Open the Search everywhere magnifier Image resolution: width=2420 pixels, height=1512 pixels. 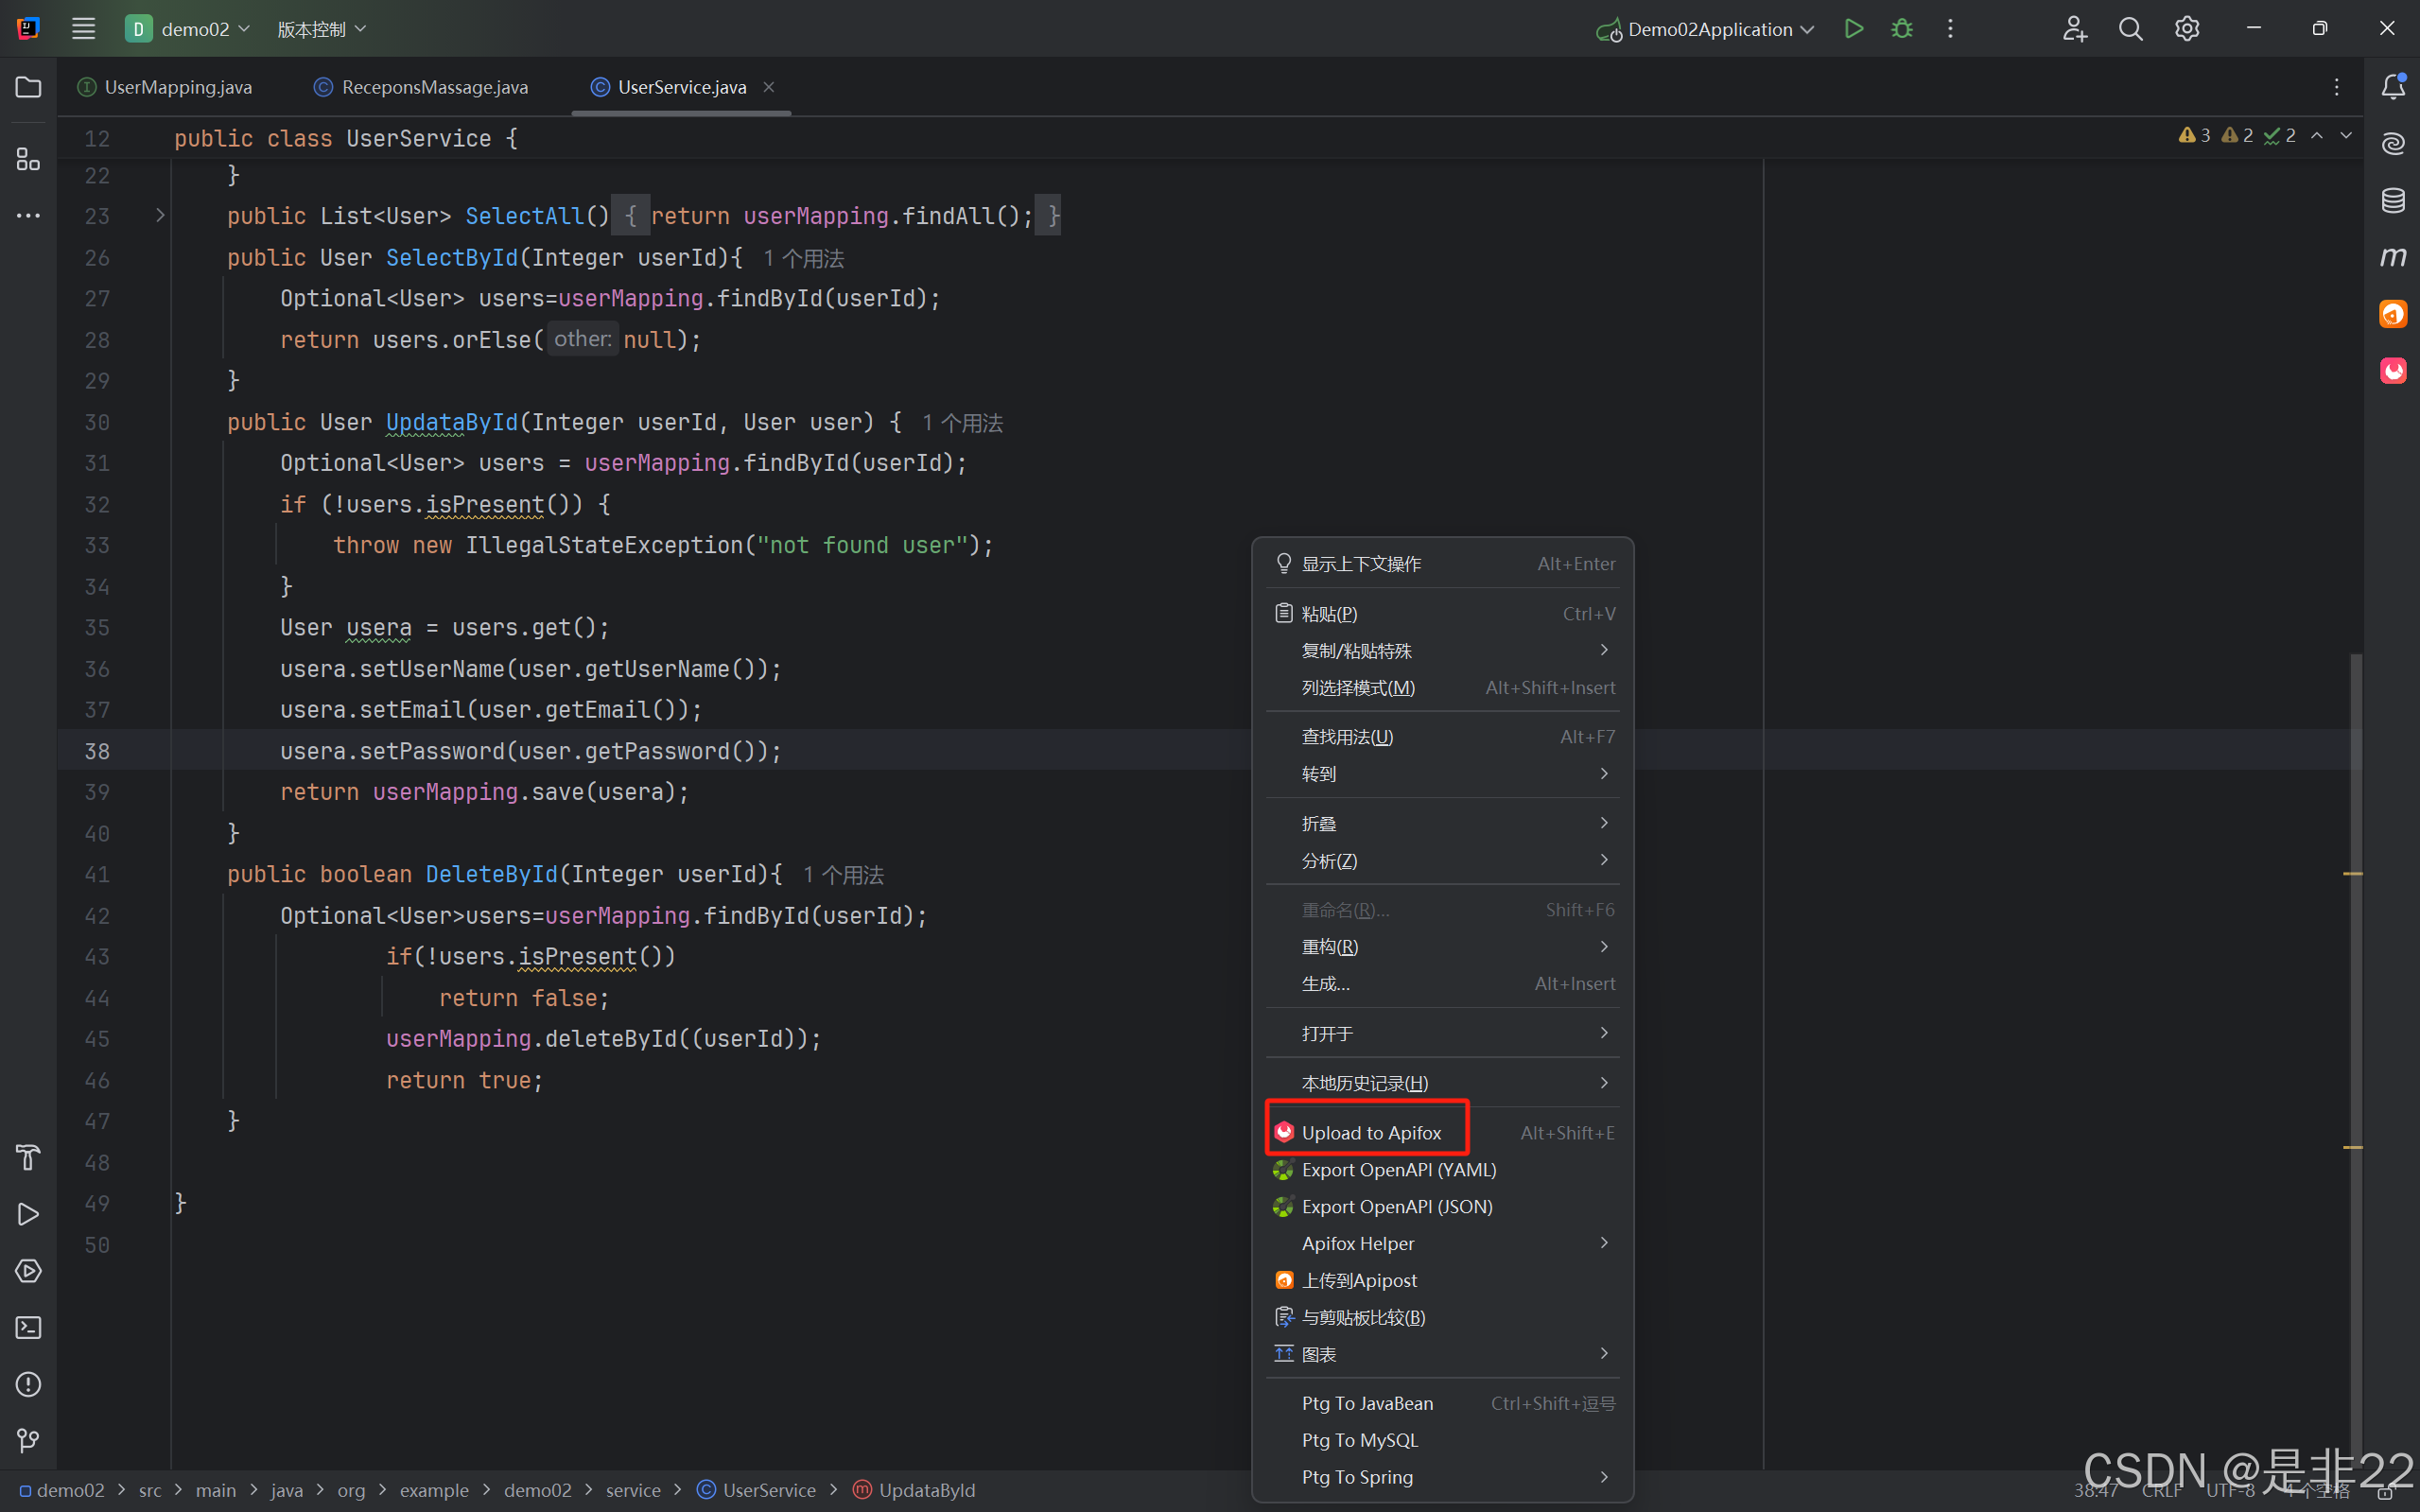click(2131, 28)
